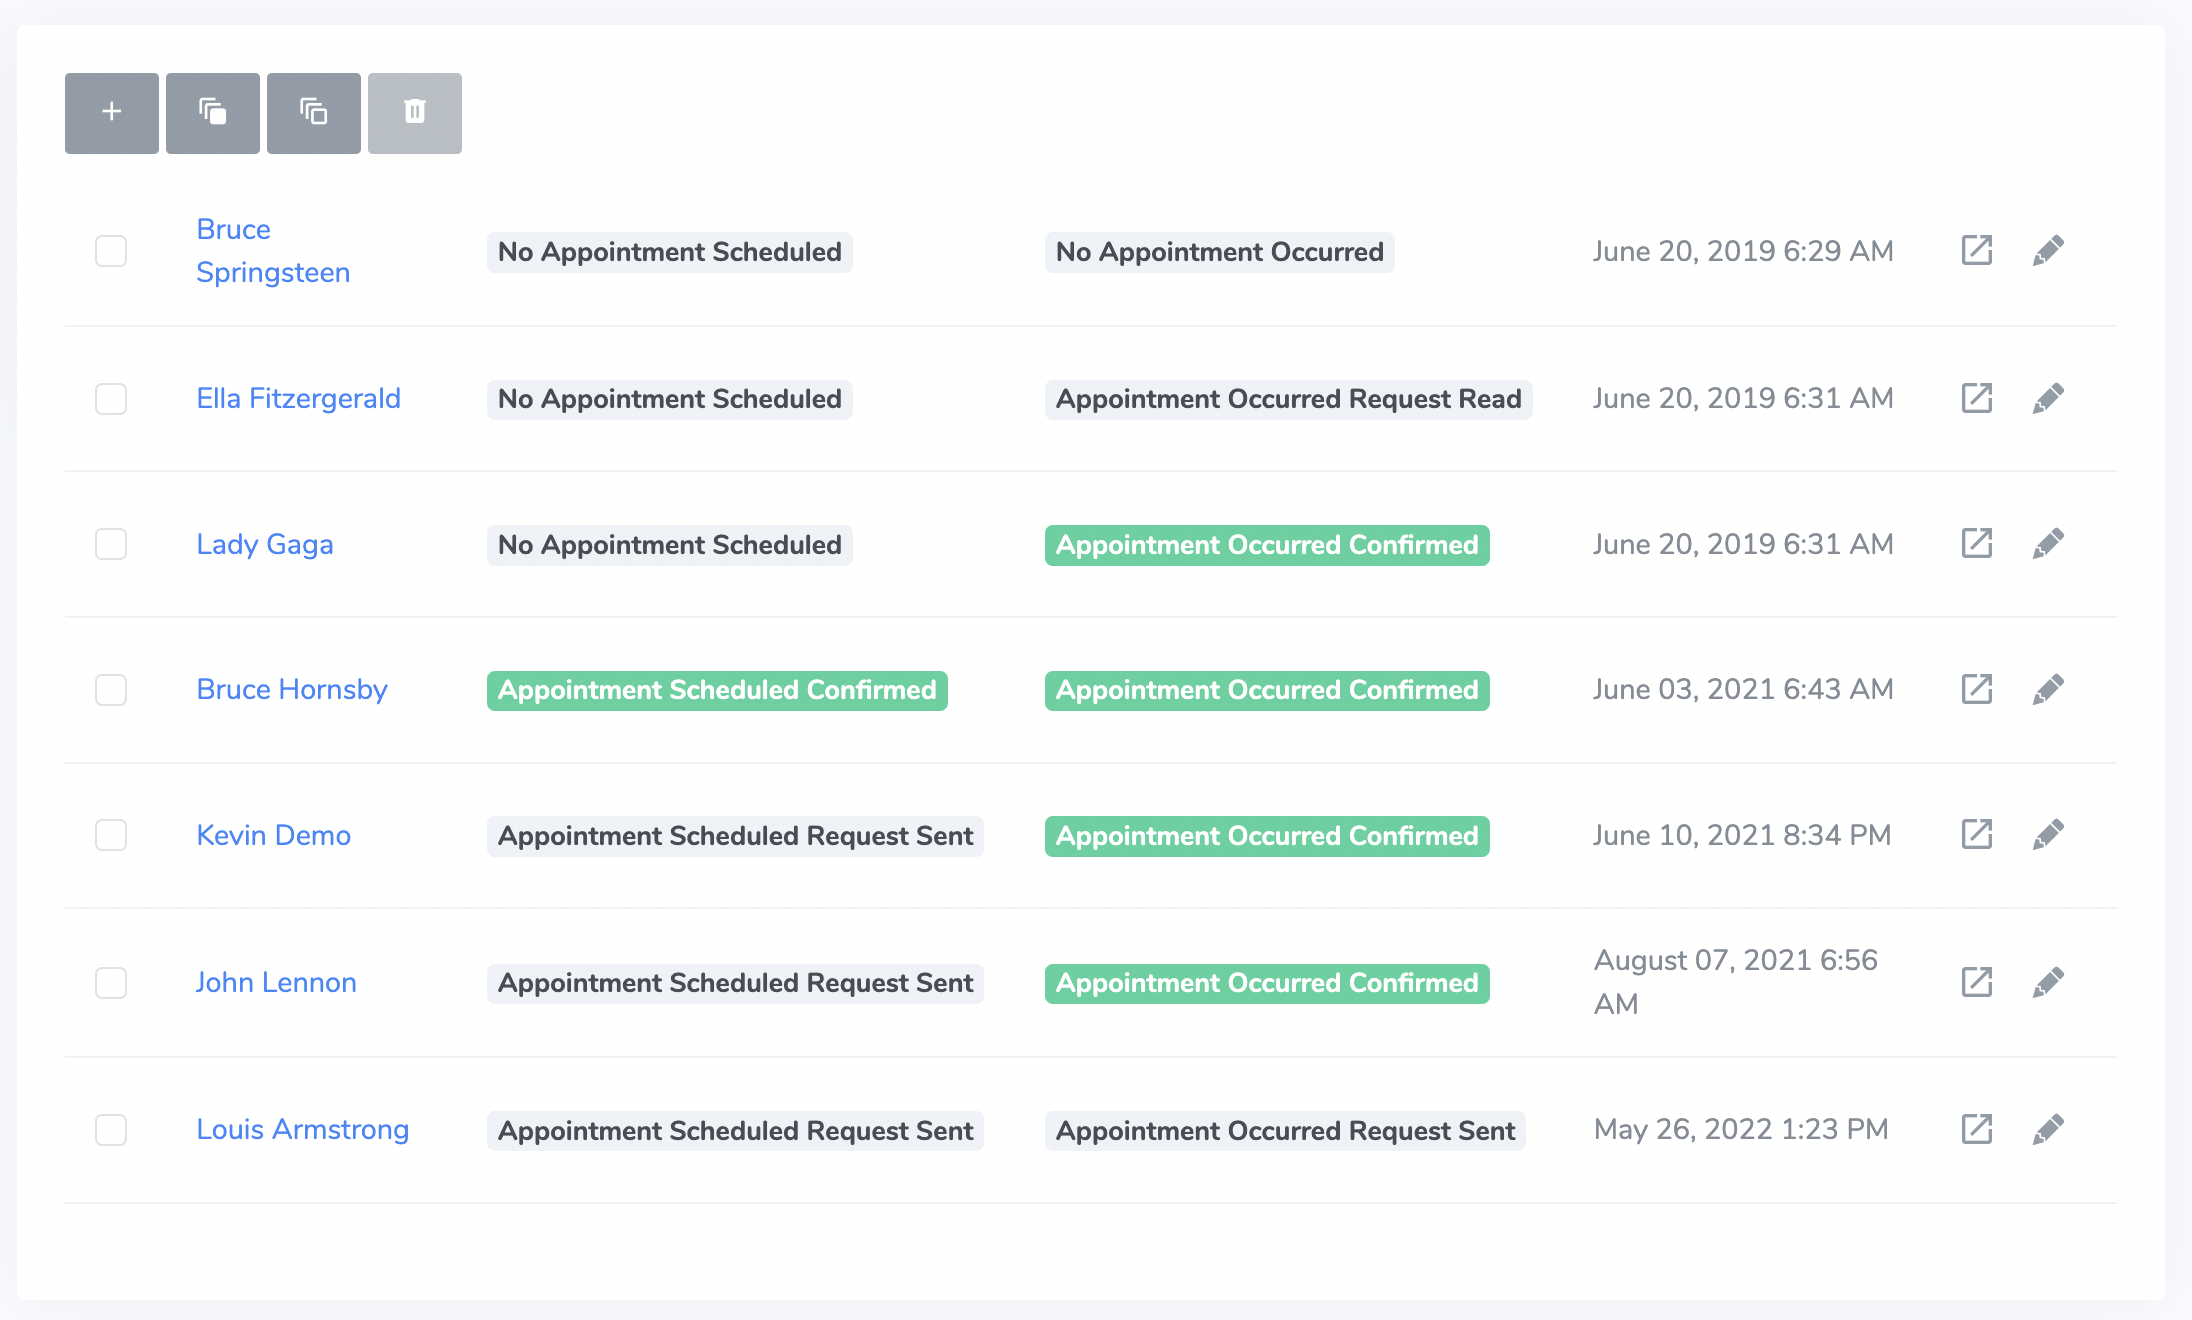Edit John Lennon entry with pencil icon
2192x1320 pixels.
2048,982
